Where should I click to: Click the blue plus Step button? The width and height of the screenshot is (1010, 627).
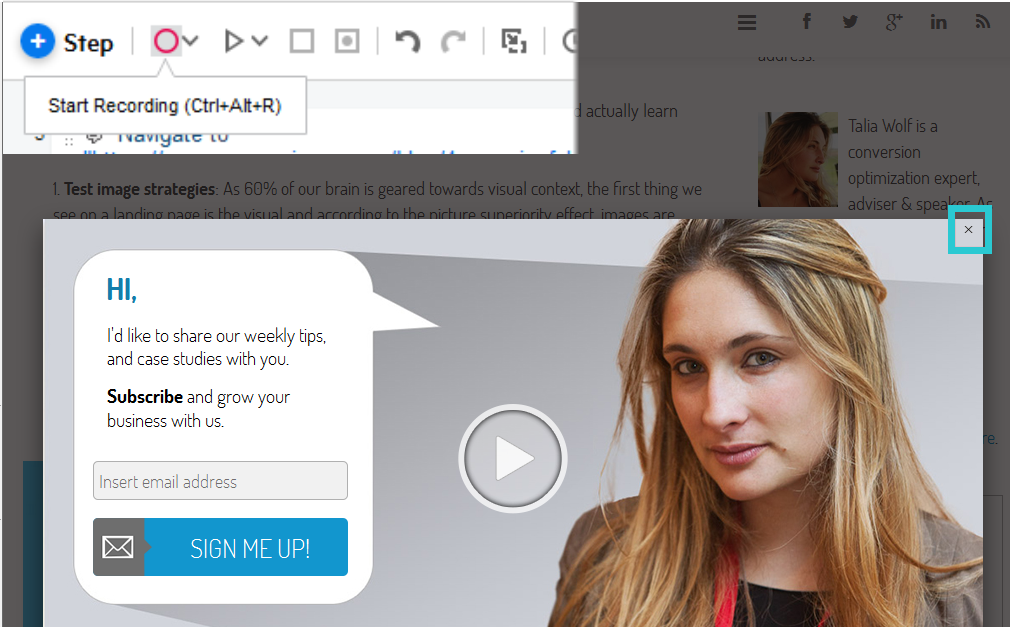(x=67, y=42)
